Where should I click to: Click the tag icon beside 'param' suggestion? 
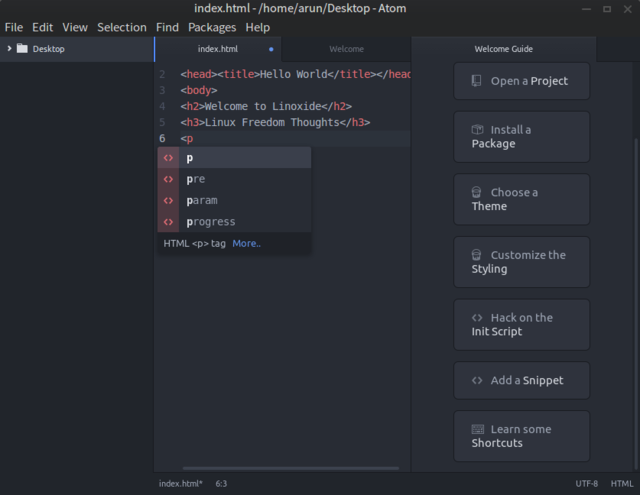(168, 200)
